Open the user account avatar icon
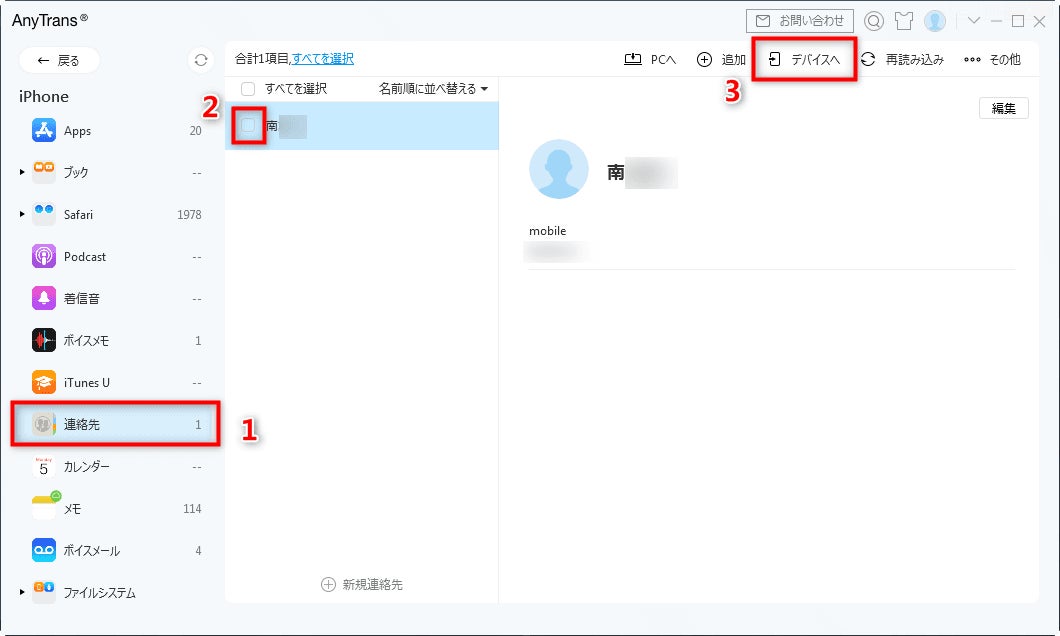The height and width of the screenshot is (636, 1060). pos(935,21)
